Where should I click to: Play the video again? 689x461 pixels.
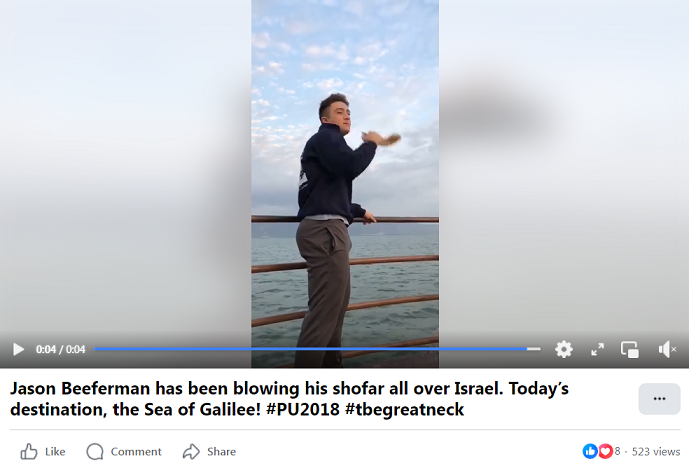tap(18, 349)
